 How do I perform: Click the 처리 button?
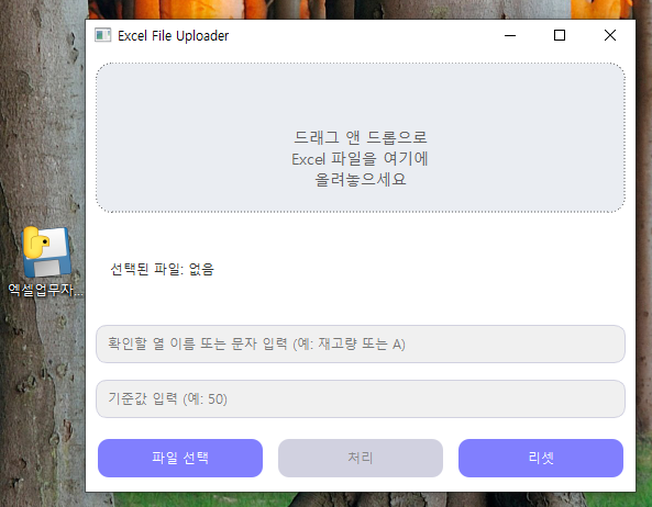(x=360, y=458)
